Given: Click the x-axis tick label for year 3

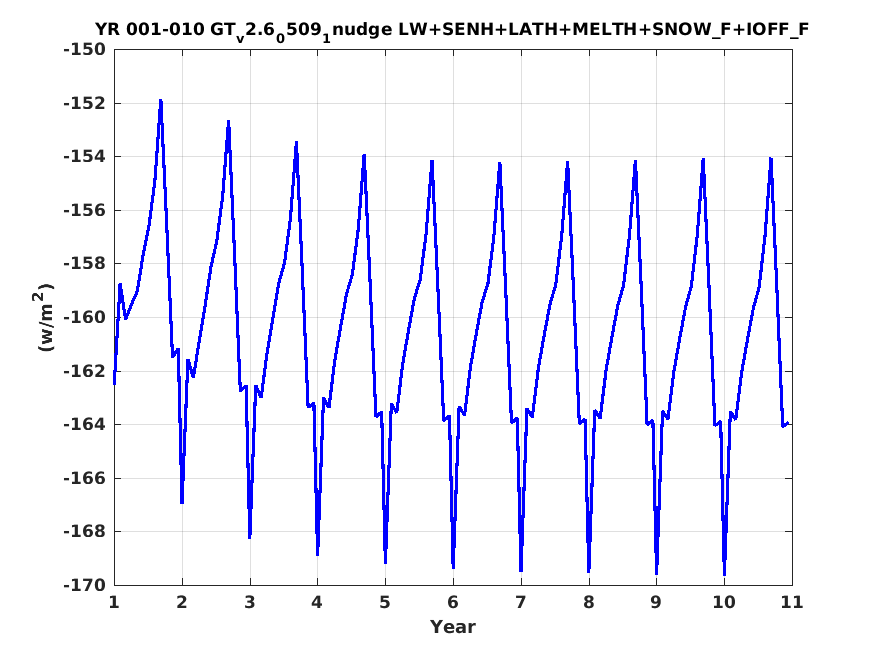Looking at the screenshot, I should click(x=250, y=602).
